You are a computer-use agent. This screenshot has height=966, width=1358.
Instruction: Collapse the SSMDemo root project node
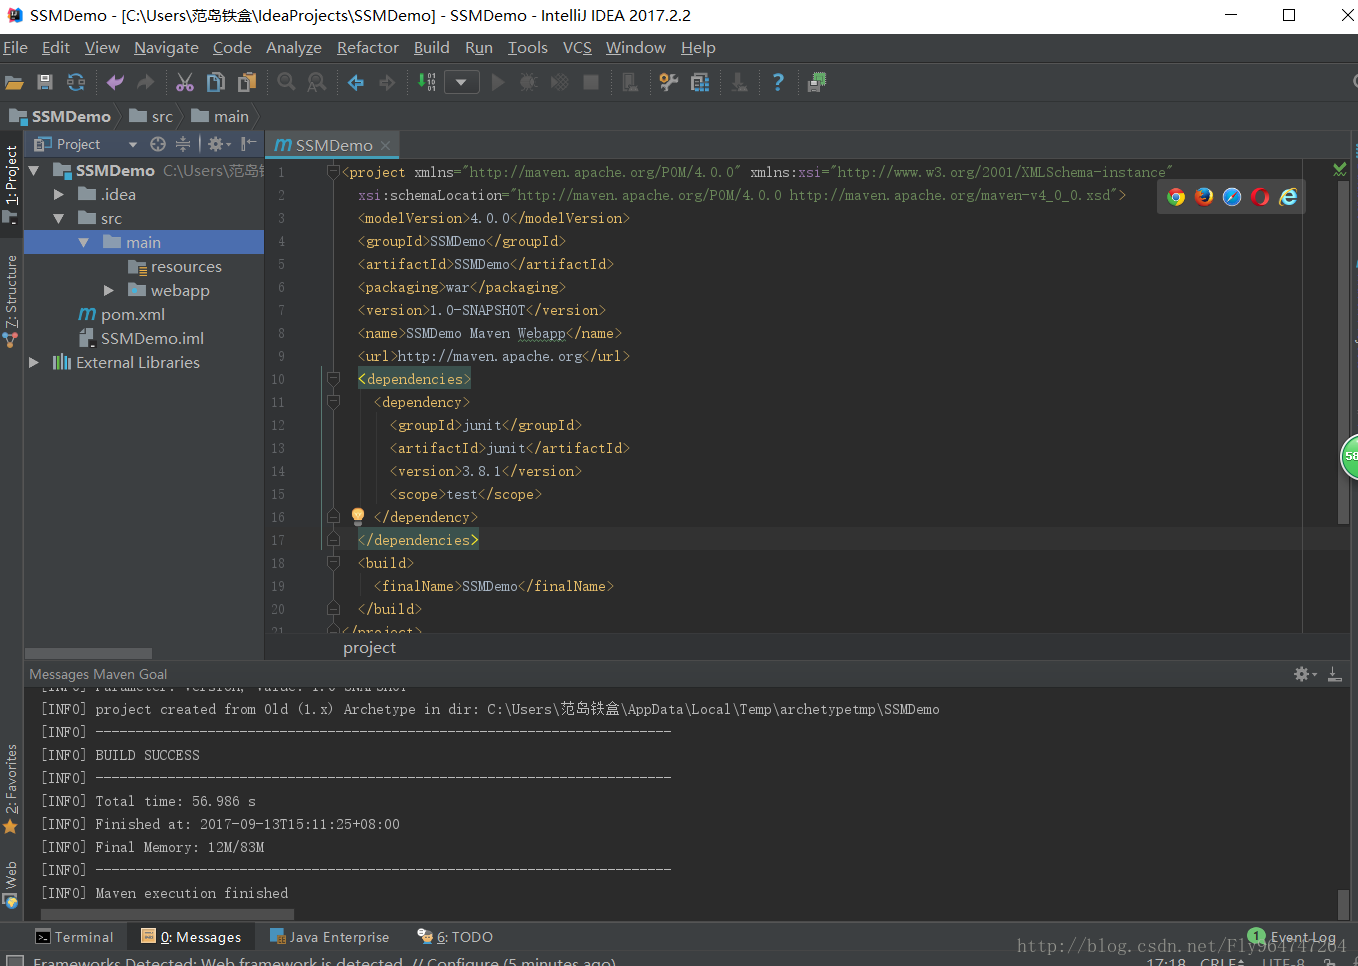click(x=34, y=171)
